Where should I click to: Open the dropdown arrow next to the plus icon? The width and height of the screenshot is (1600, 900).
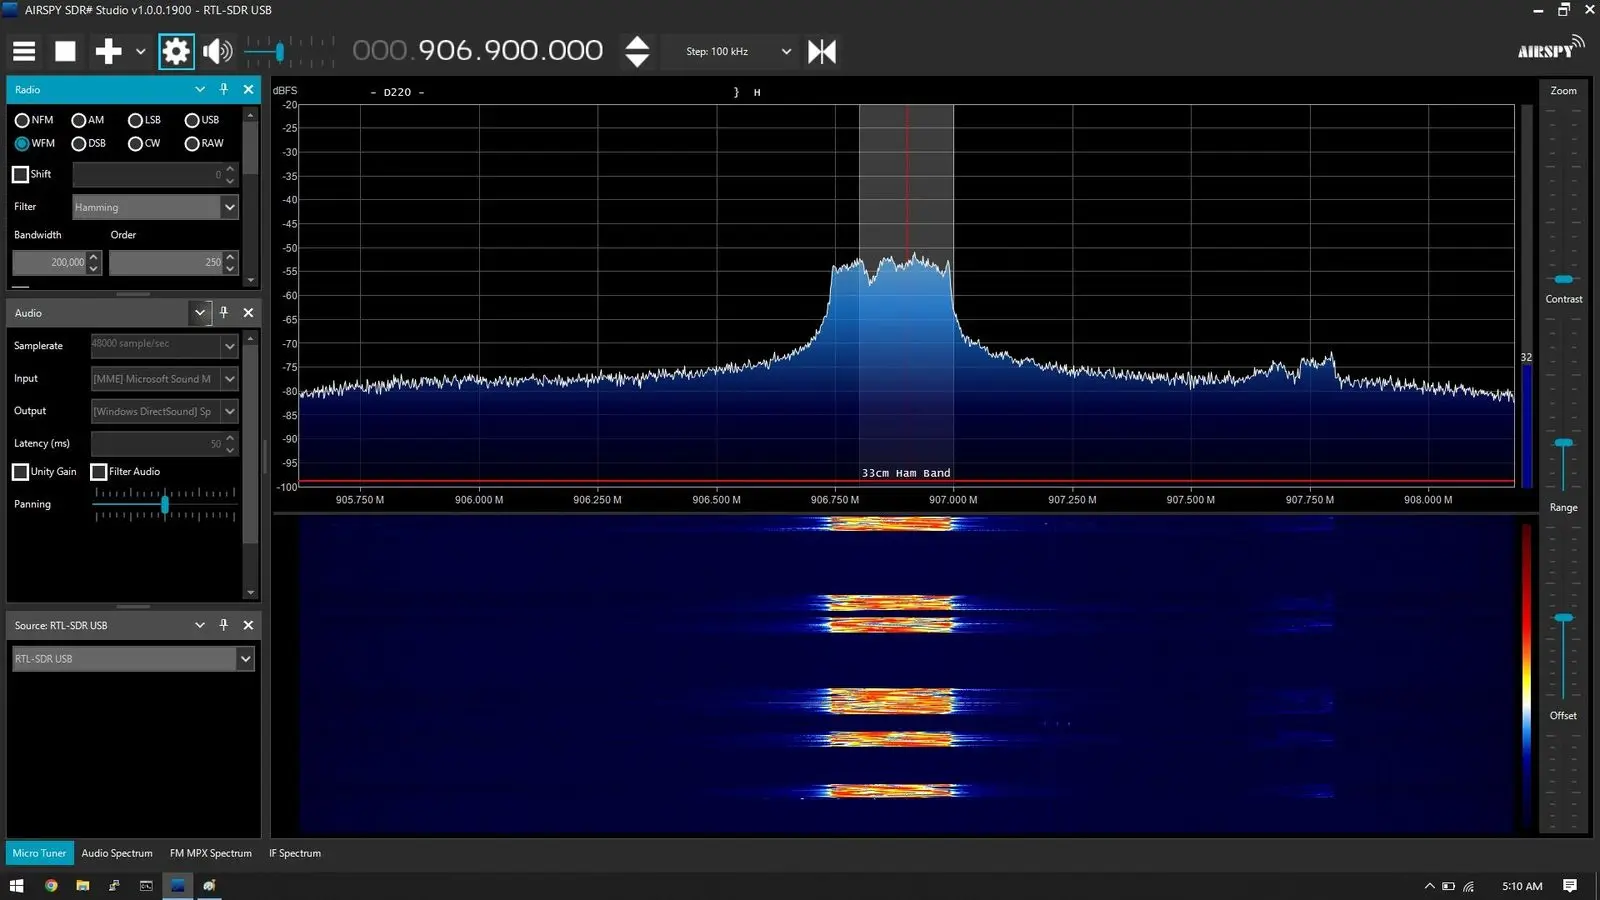coord(140,51)
